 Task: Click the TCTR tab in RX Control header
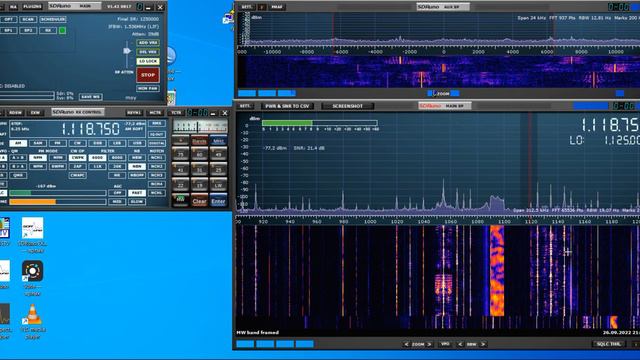coord(176,113)
